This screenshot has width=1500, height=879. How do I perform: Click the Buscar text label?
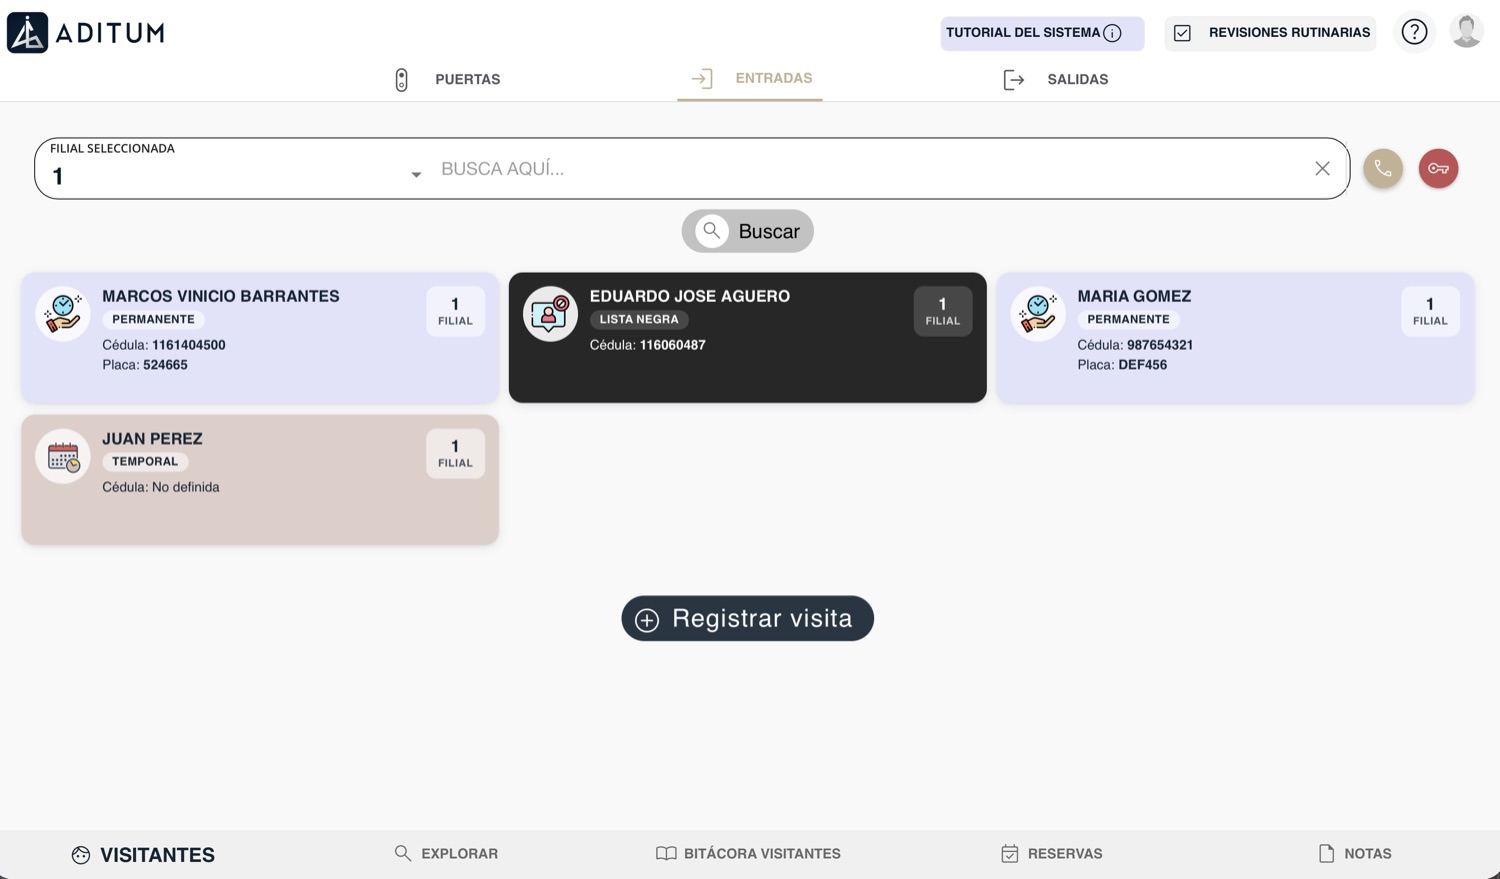pos(769,231)
